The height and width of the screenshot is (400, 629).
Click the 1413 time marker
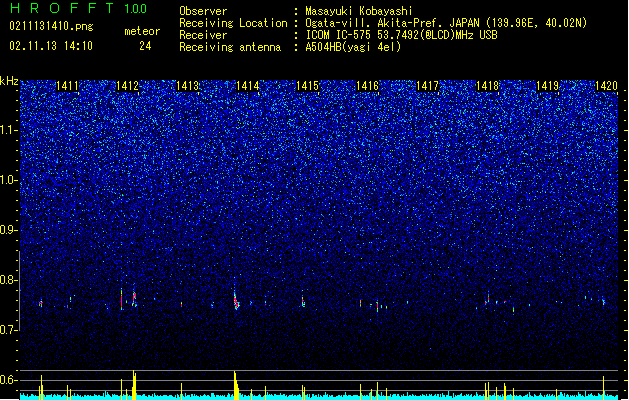tap(187, 85)
